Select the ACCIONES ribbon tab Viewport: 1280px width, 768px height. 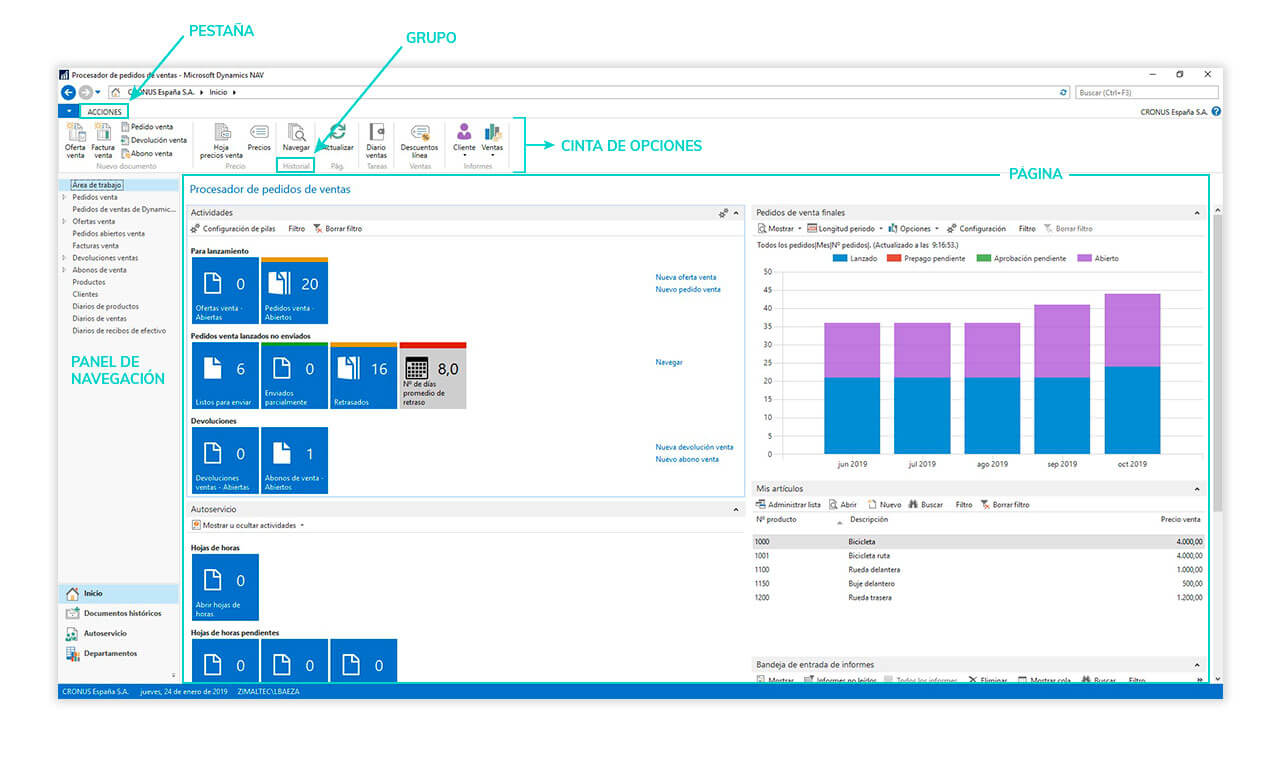[104, 112]
